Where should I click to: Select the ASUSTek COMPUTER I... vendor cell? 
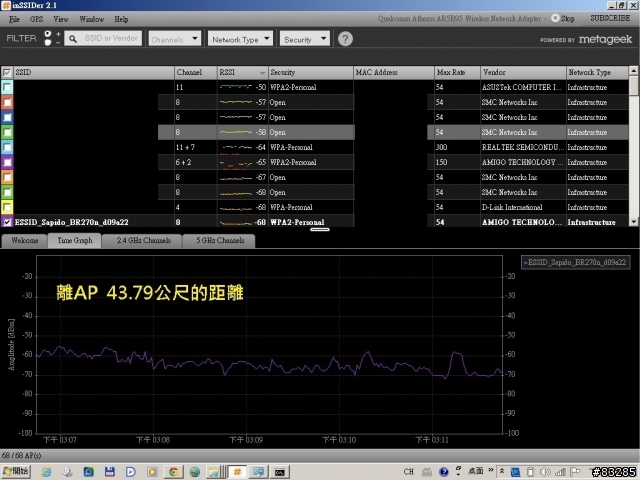click(523, 87)
